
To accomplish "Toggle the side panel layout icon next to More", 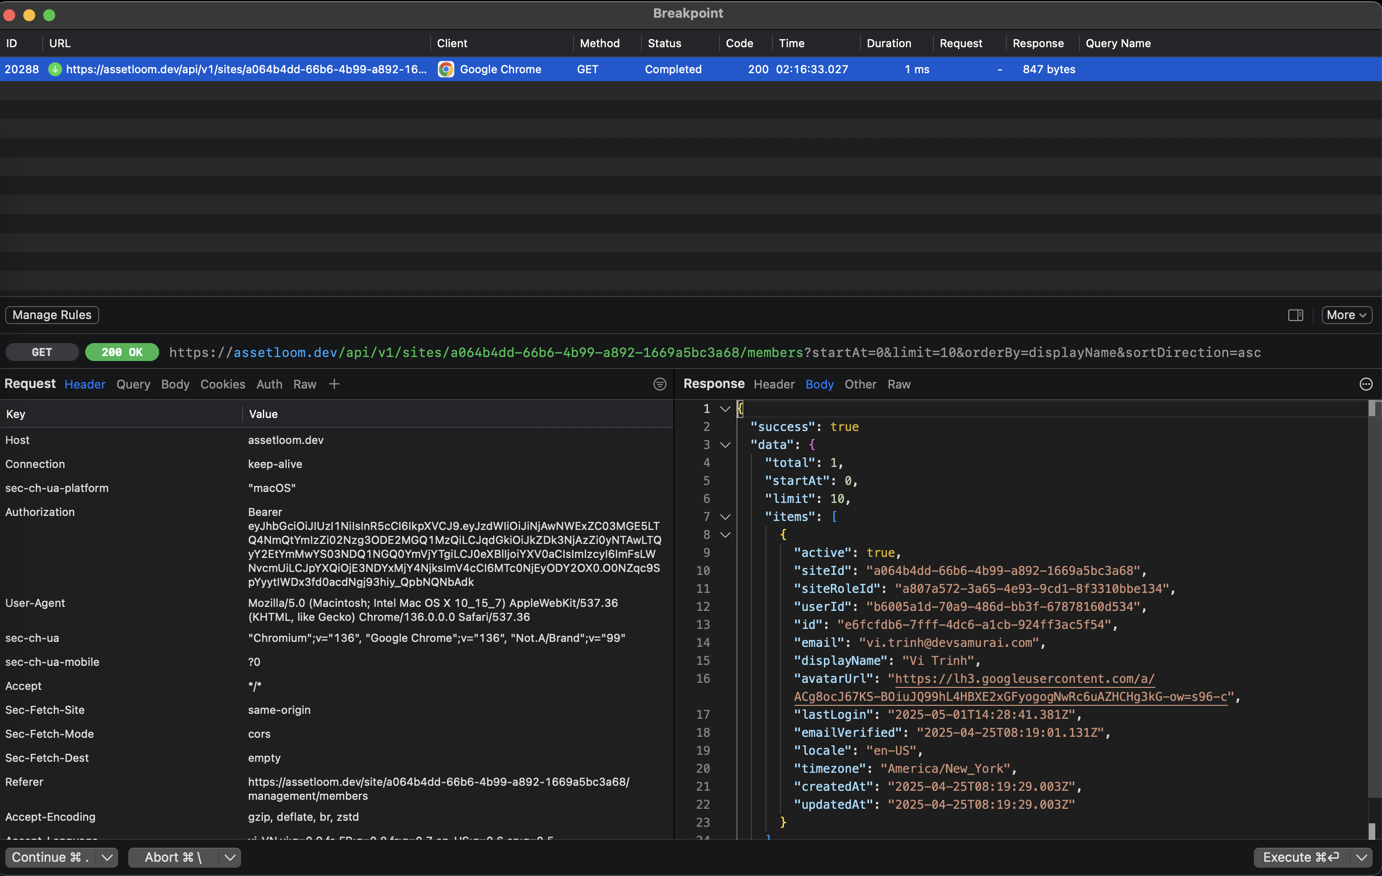I will (x=1295, y=315).
